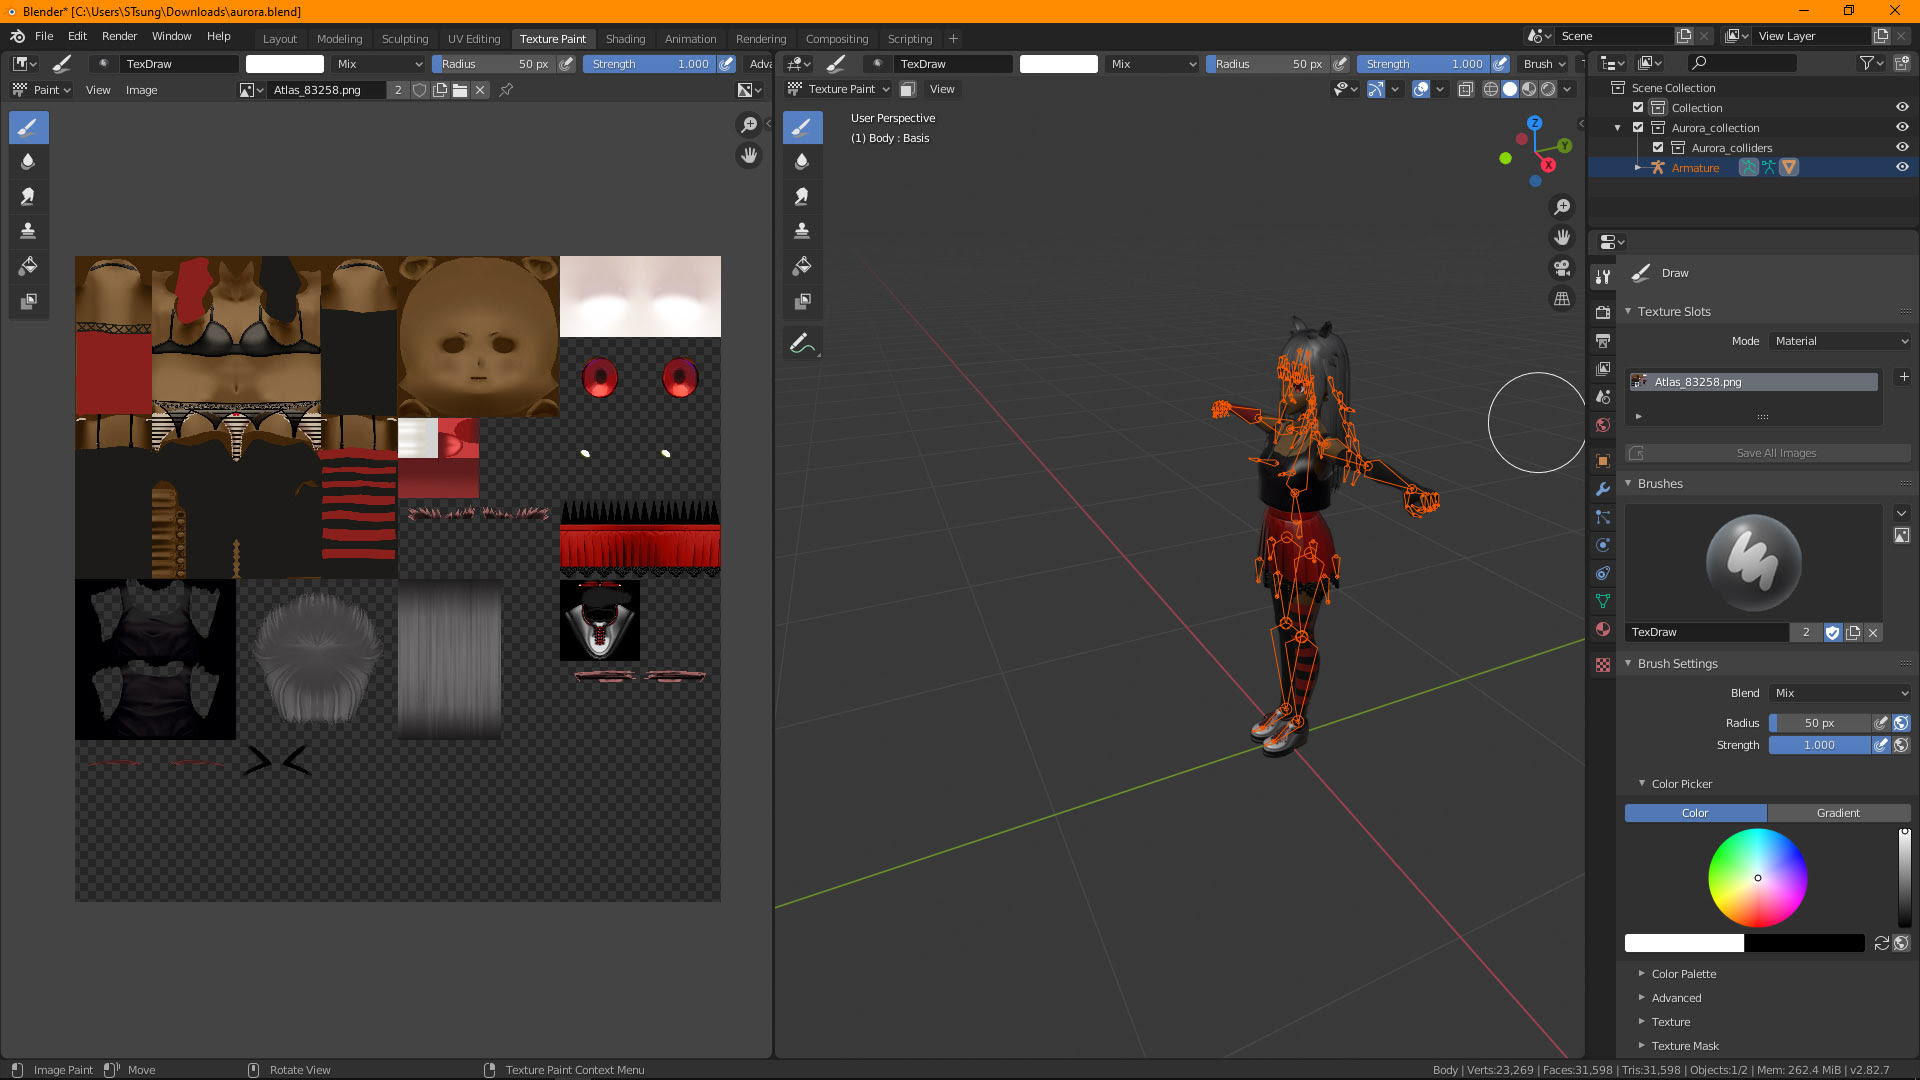Hide Aurora_collection with eye icon
This screenshot has height=1080, width=1920.
[1902, 128]
